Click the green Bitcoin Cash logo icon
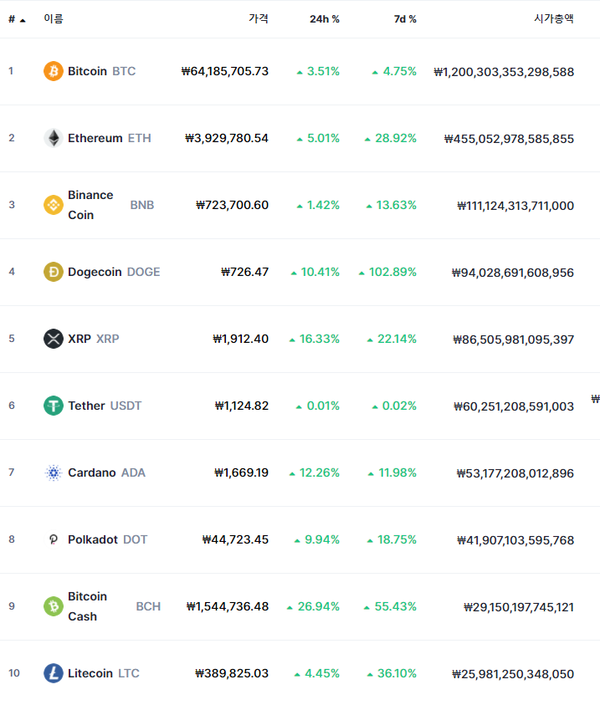This screenshot has height=705, width=600. coord(53,606)
